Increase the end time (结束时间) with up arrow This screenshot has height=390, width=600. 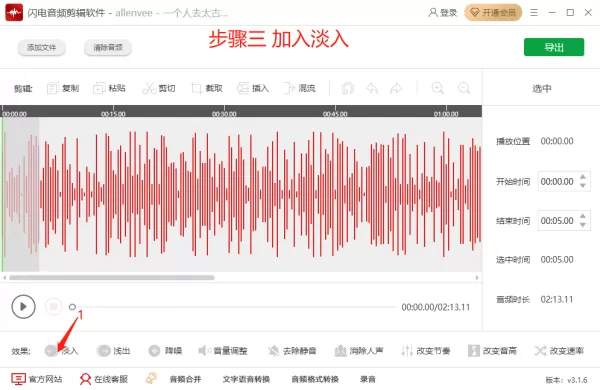click(x=583, y=216)
